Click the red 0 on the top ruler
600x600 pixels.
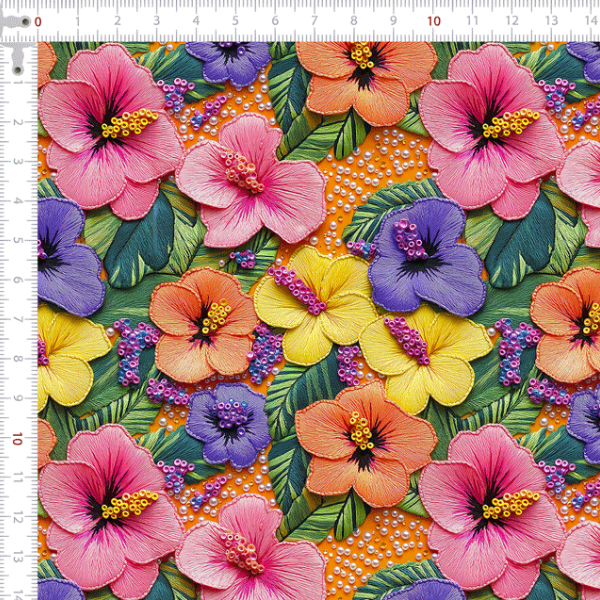coord(38,21)
